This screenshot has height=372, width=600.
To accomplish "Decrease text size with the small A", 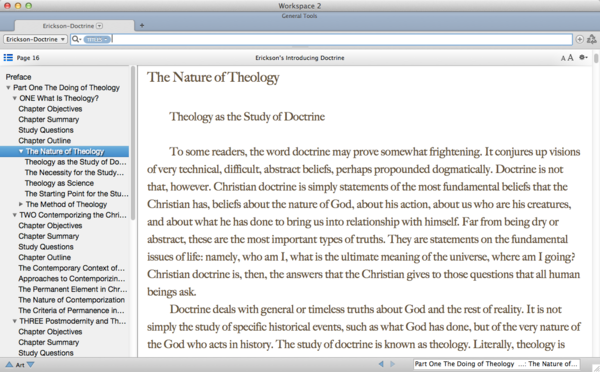I will pyautogui.click(x=563, y=58).
